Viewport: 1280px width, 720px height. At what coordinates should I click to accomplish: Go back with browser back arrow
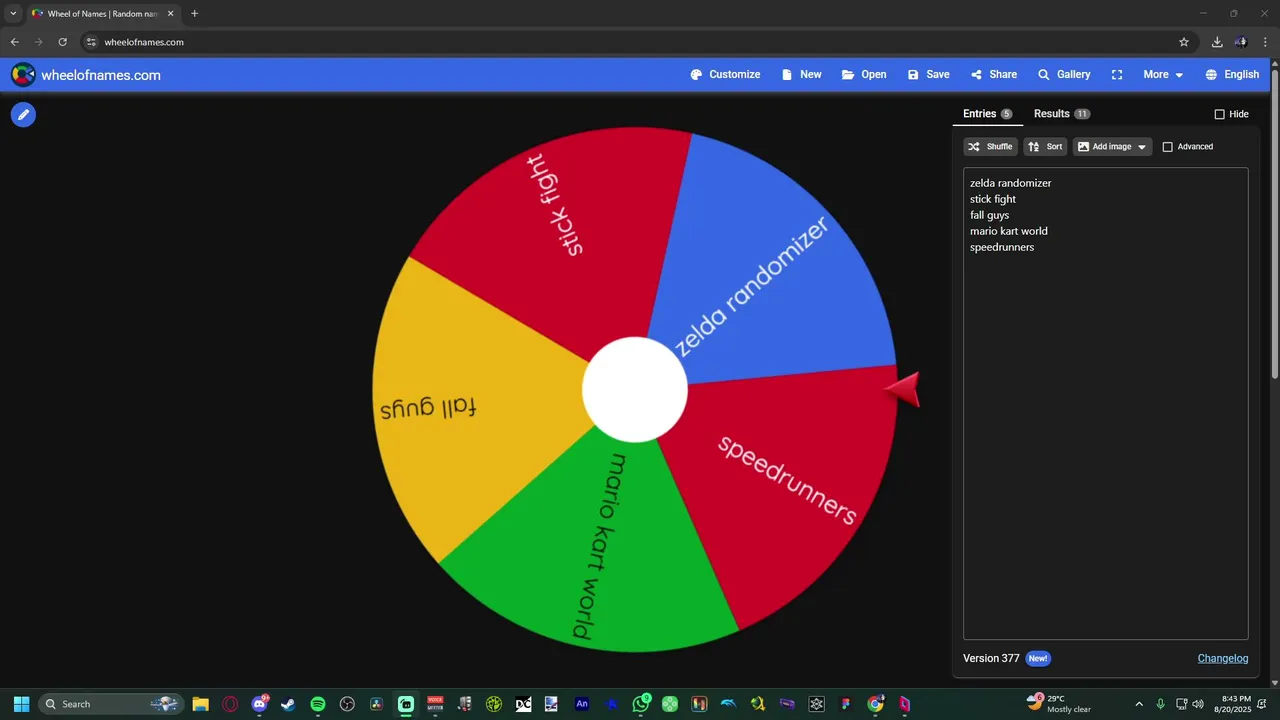pos(15,42)
